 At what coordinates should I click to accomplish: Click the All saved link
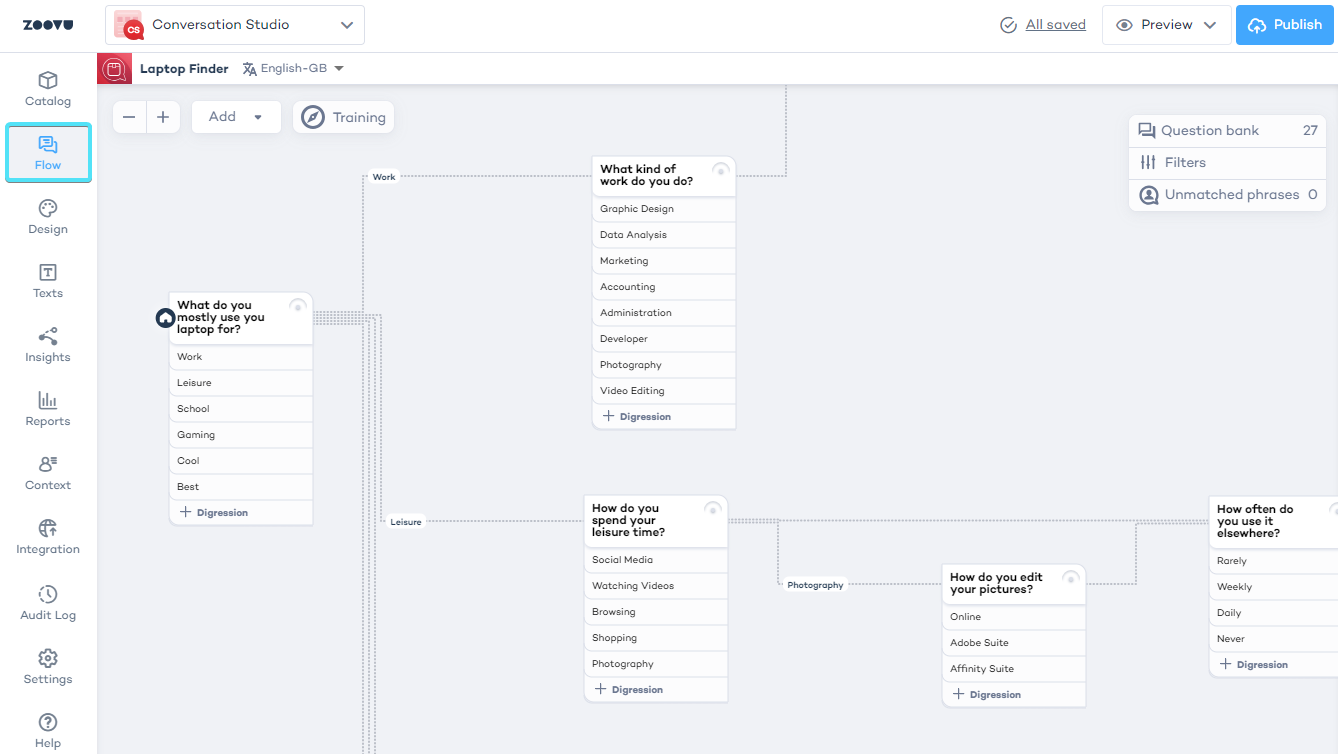pyautogui.click(x=1055, y=25)
